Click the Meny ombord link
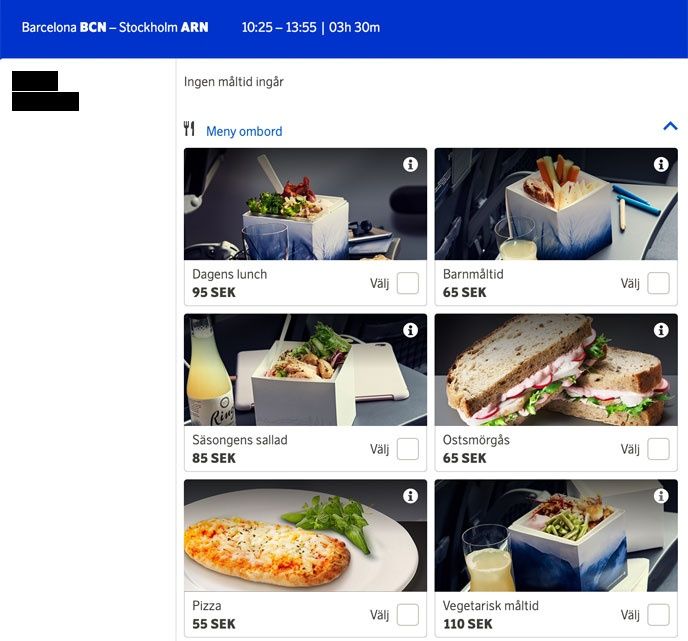Screen dimensions: 688x641 pos(244,131)
